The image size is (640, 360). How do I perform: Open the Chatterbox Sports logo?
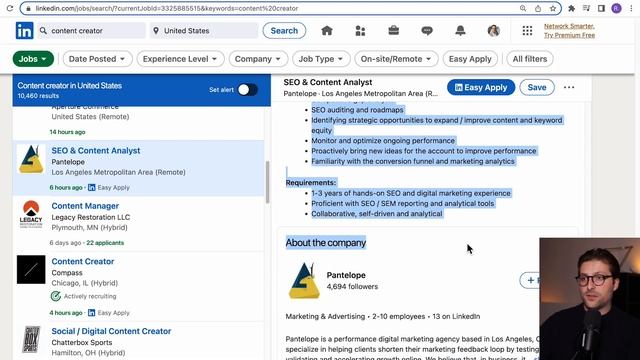(31, 340)
